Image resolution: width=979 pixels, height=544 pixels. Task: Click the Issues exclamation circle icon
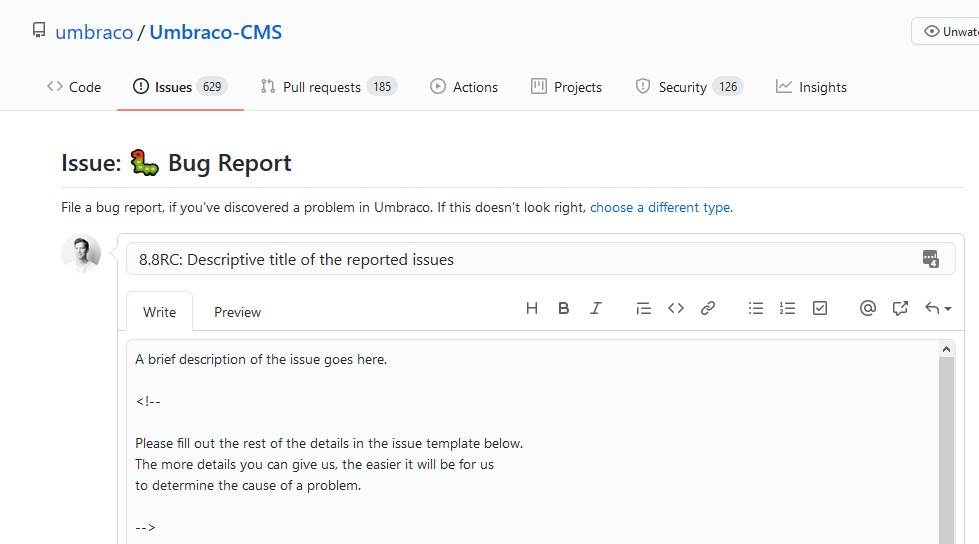point(141,86)
